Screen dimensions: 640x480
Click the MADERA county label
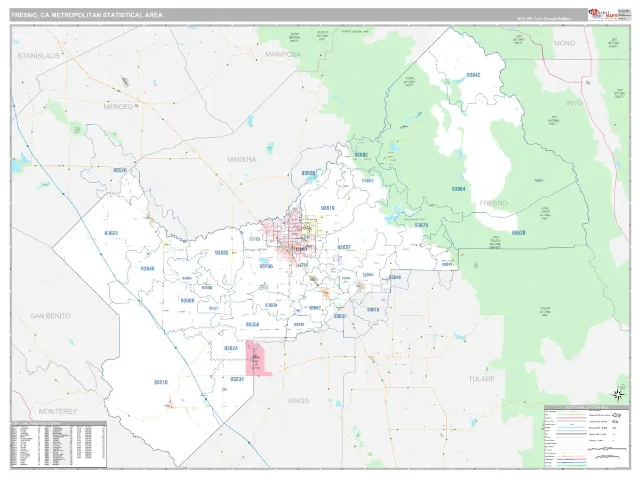click(x=242, y=160)
